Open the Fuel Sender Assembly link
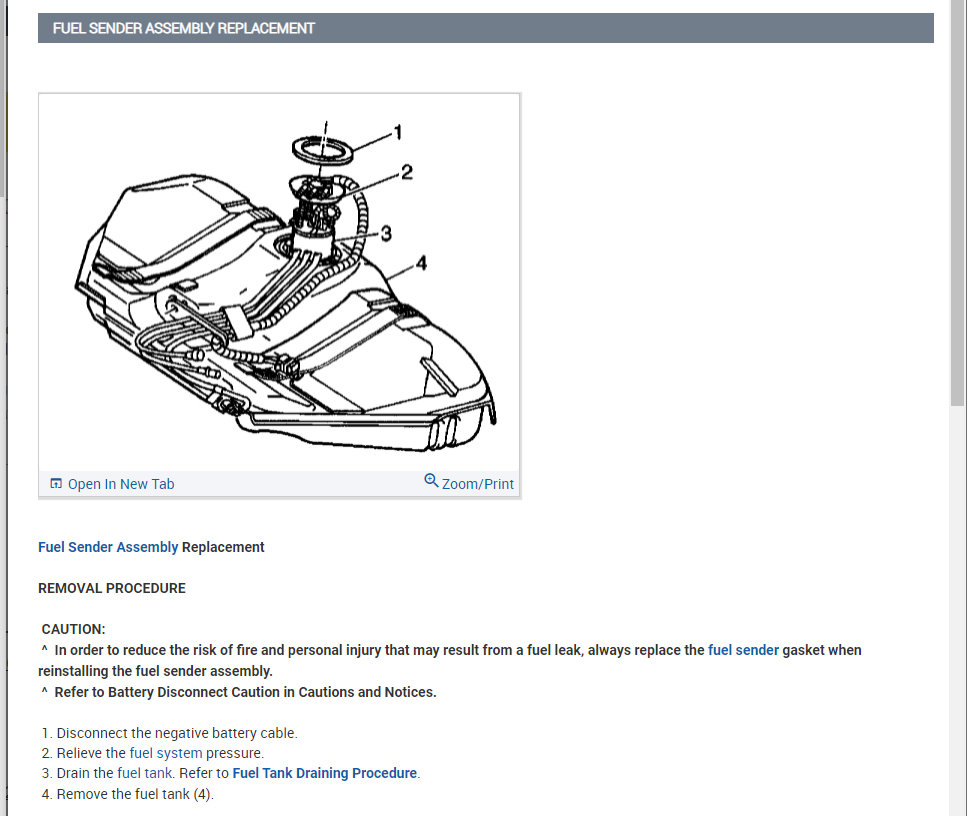Image resolution: width=967 pixels, height=816 pixels. 108,547
